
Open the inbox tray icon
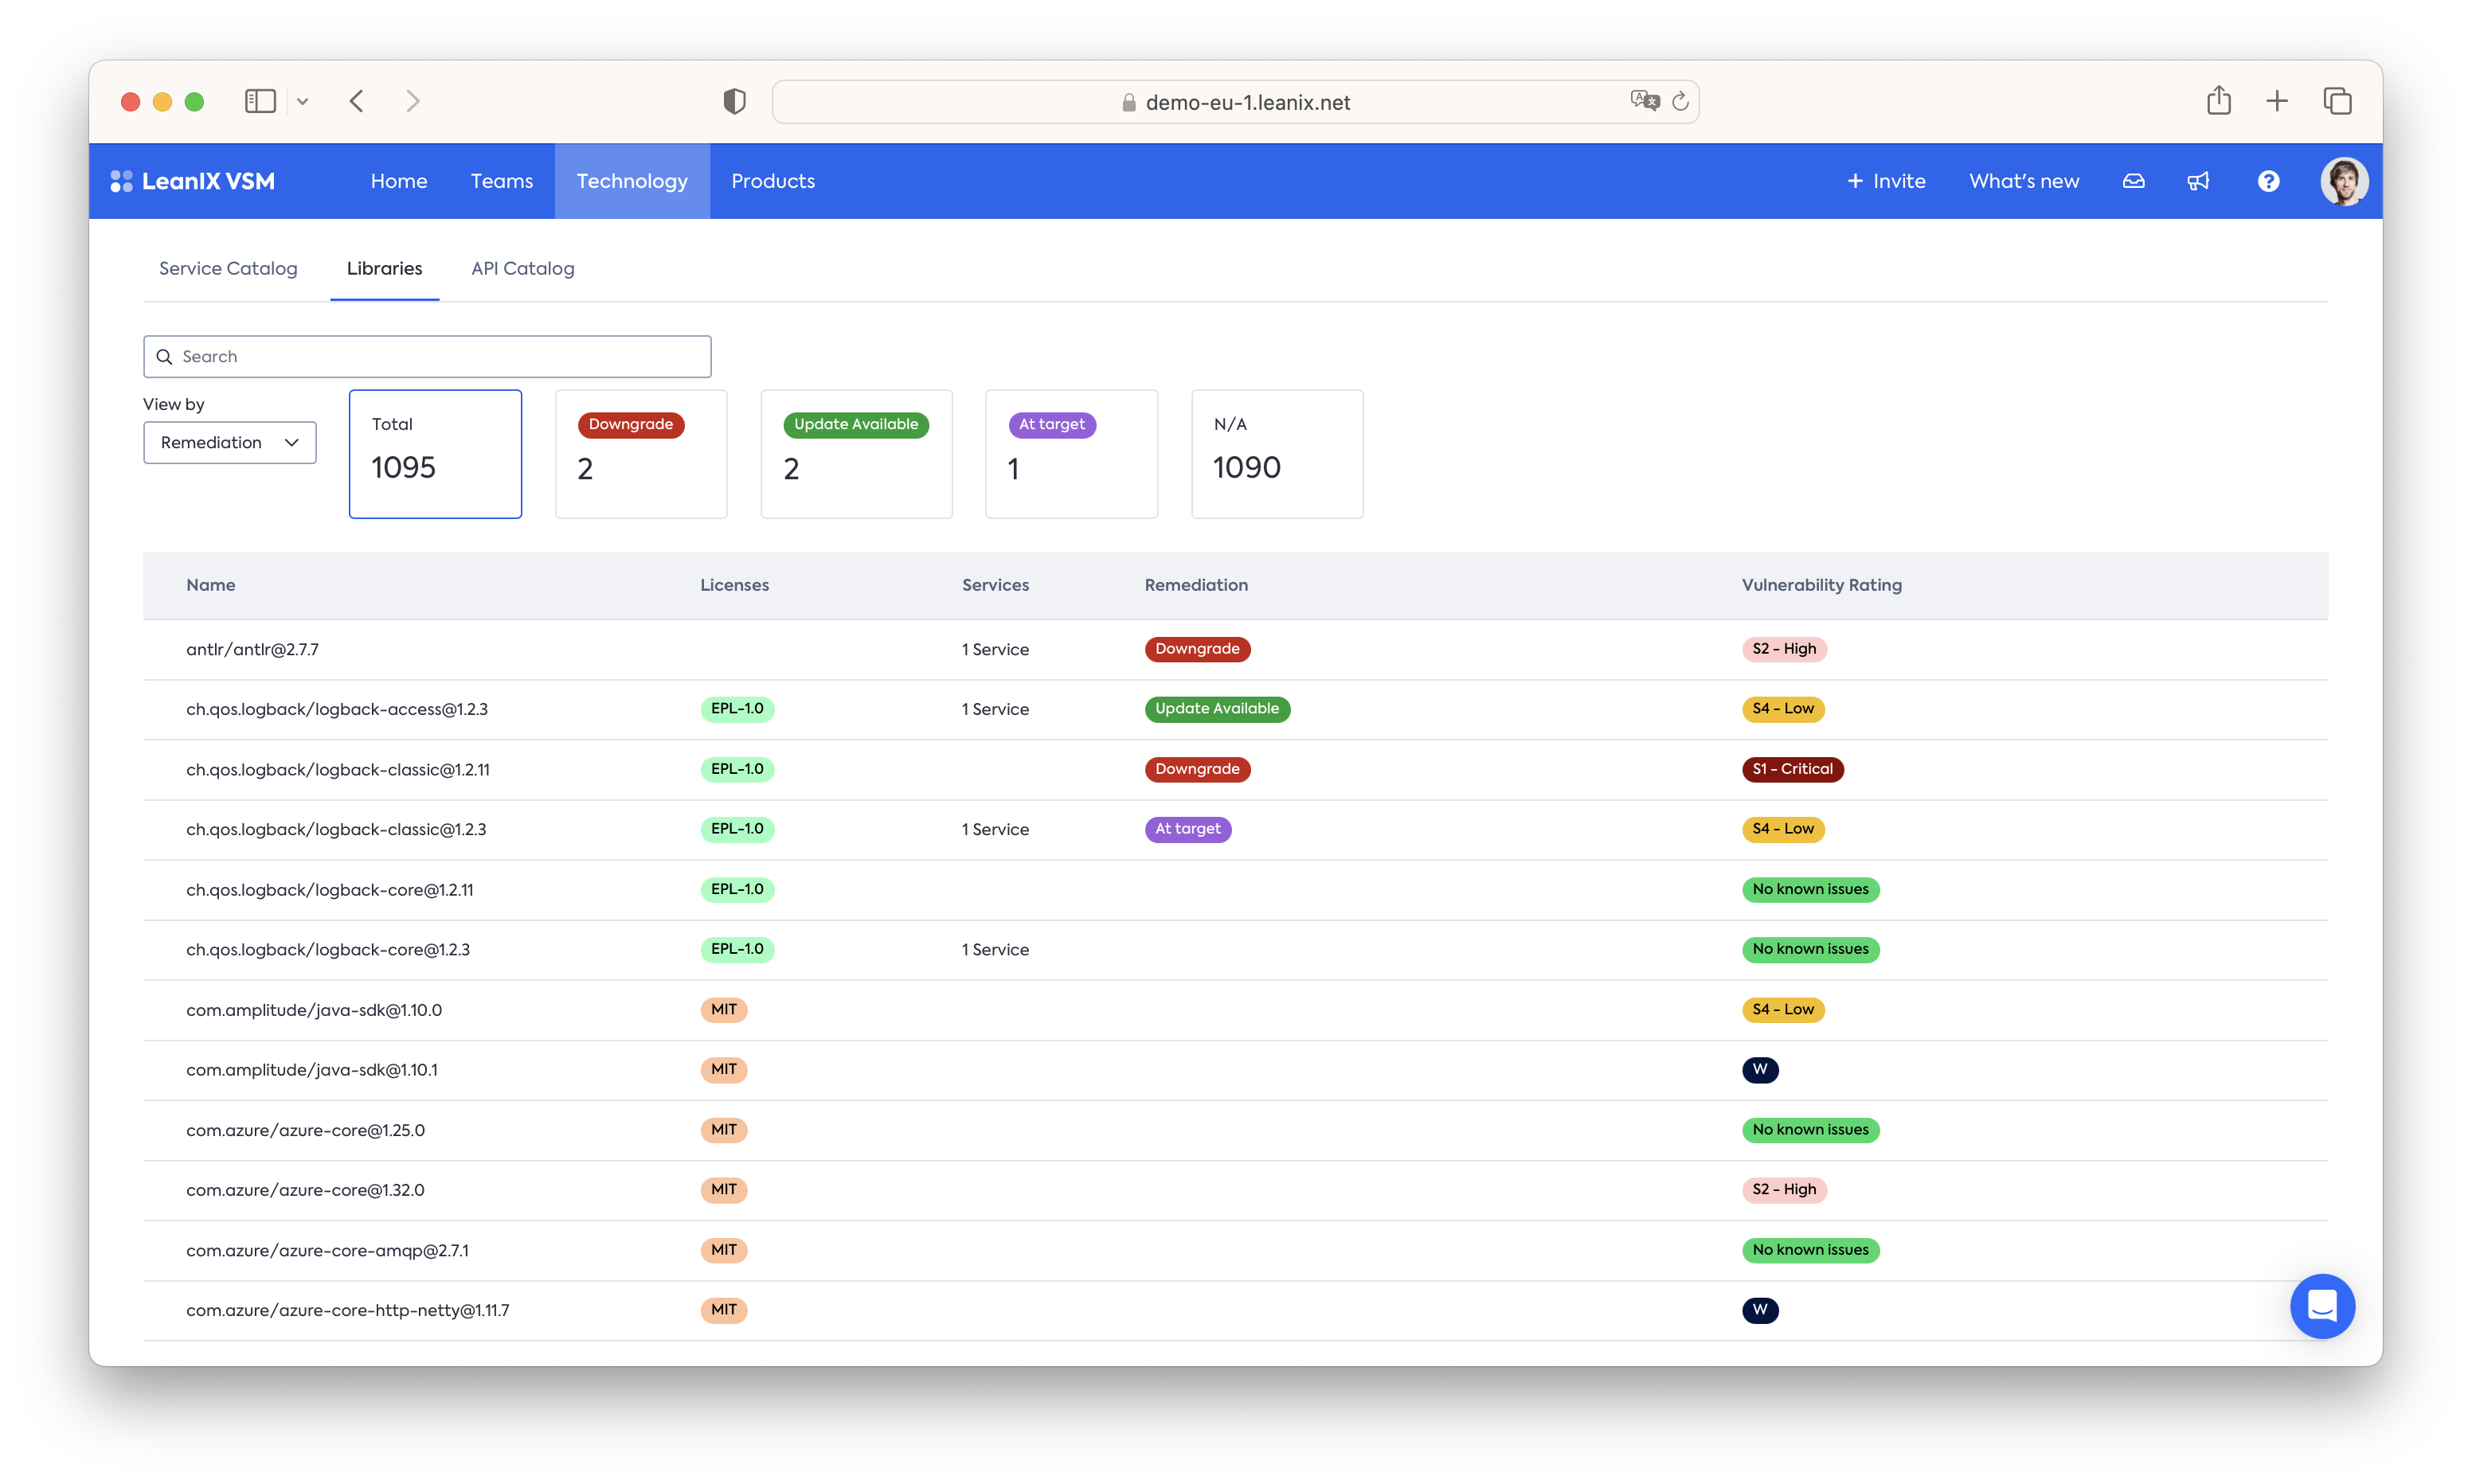[x=2133, y=181]
